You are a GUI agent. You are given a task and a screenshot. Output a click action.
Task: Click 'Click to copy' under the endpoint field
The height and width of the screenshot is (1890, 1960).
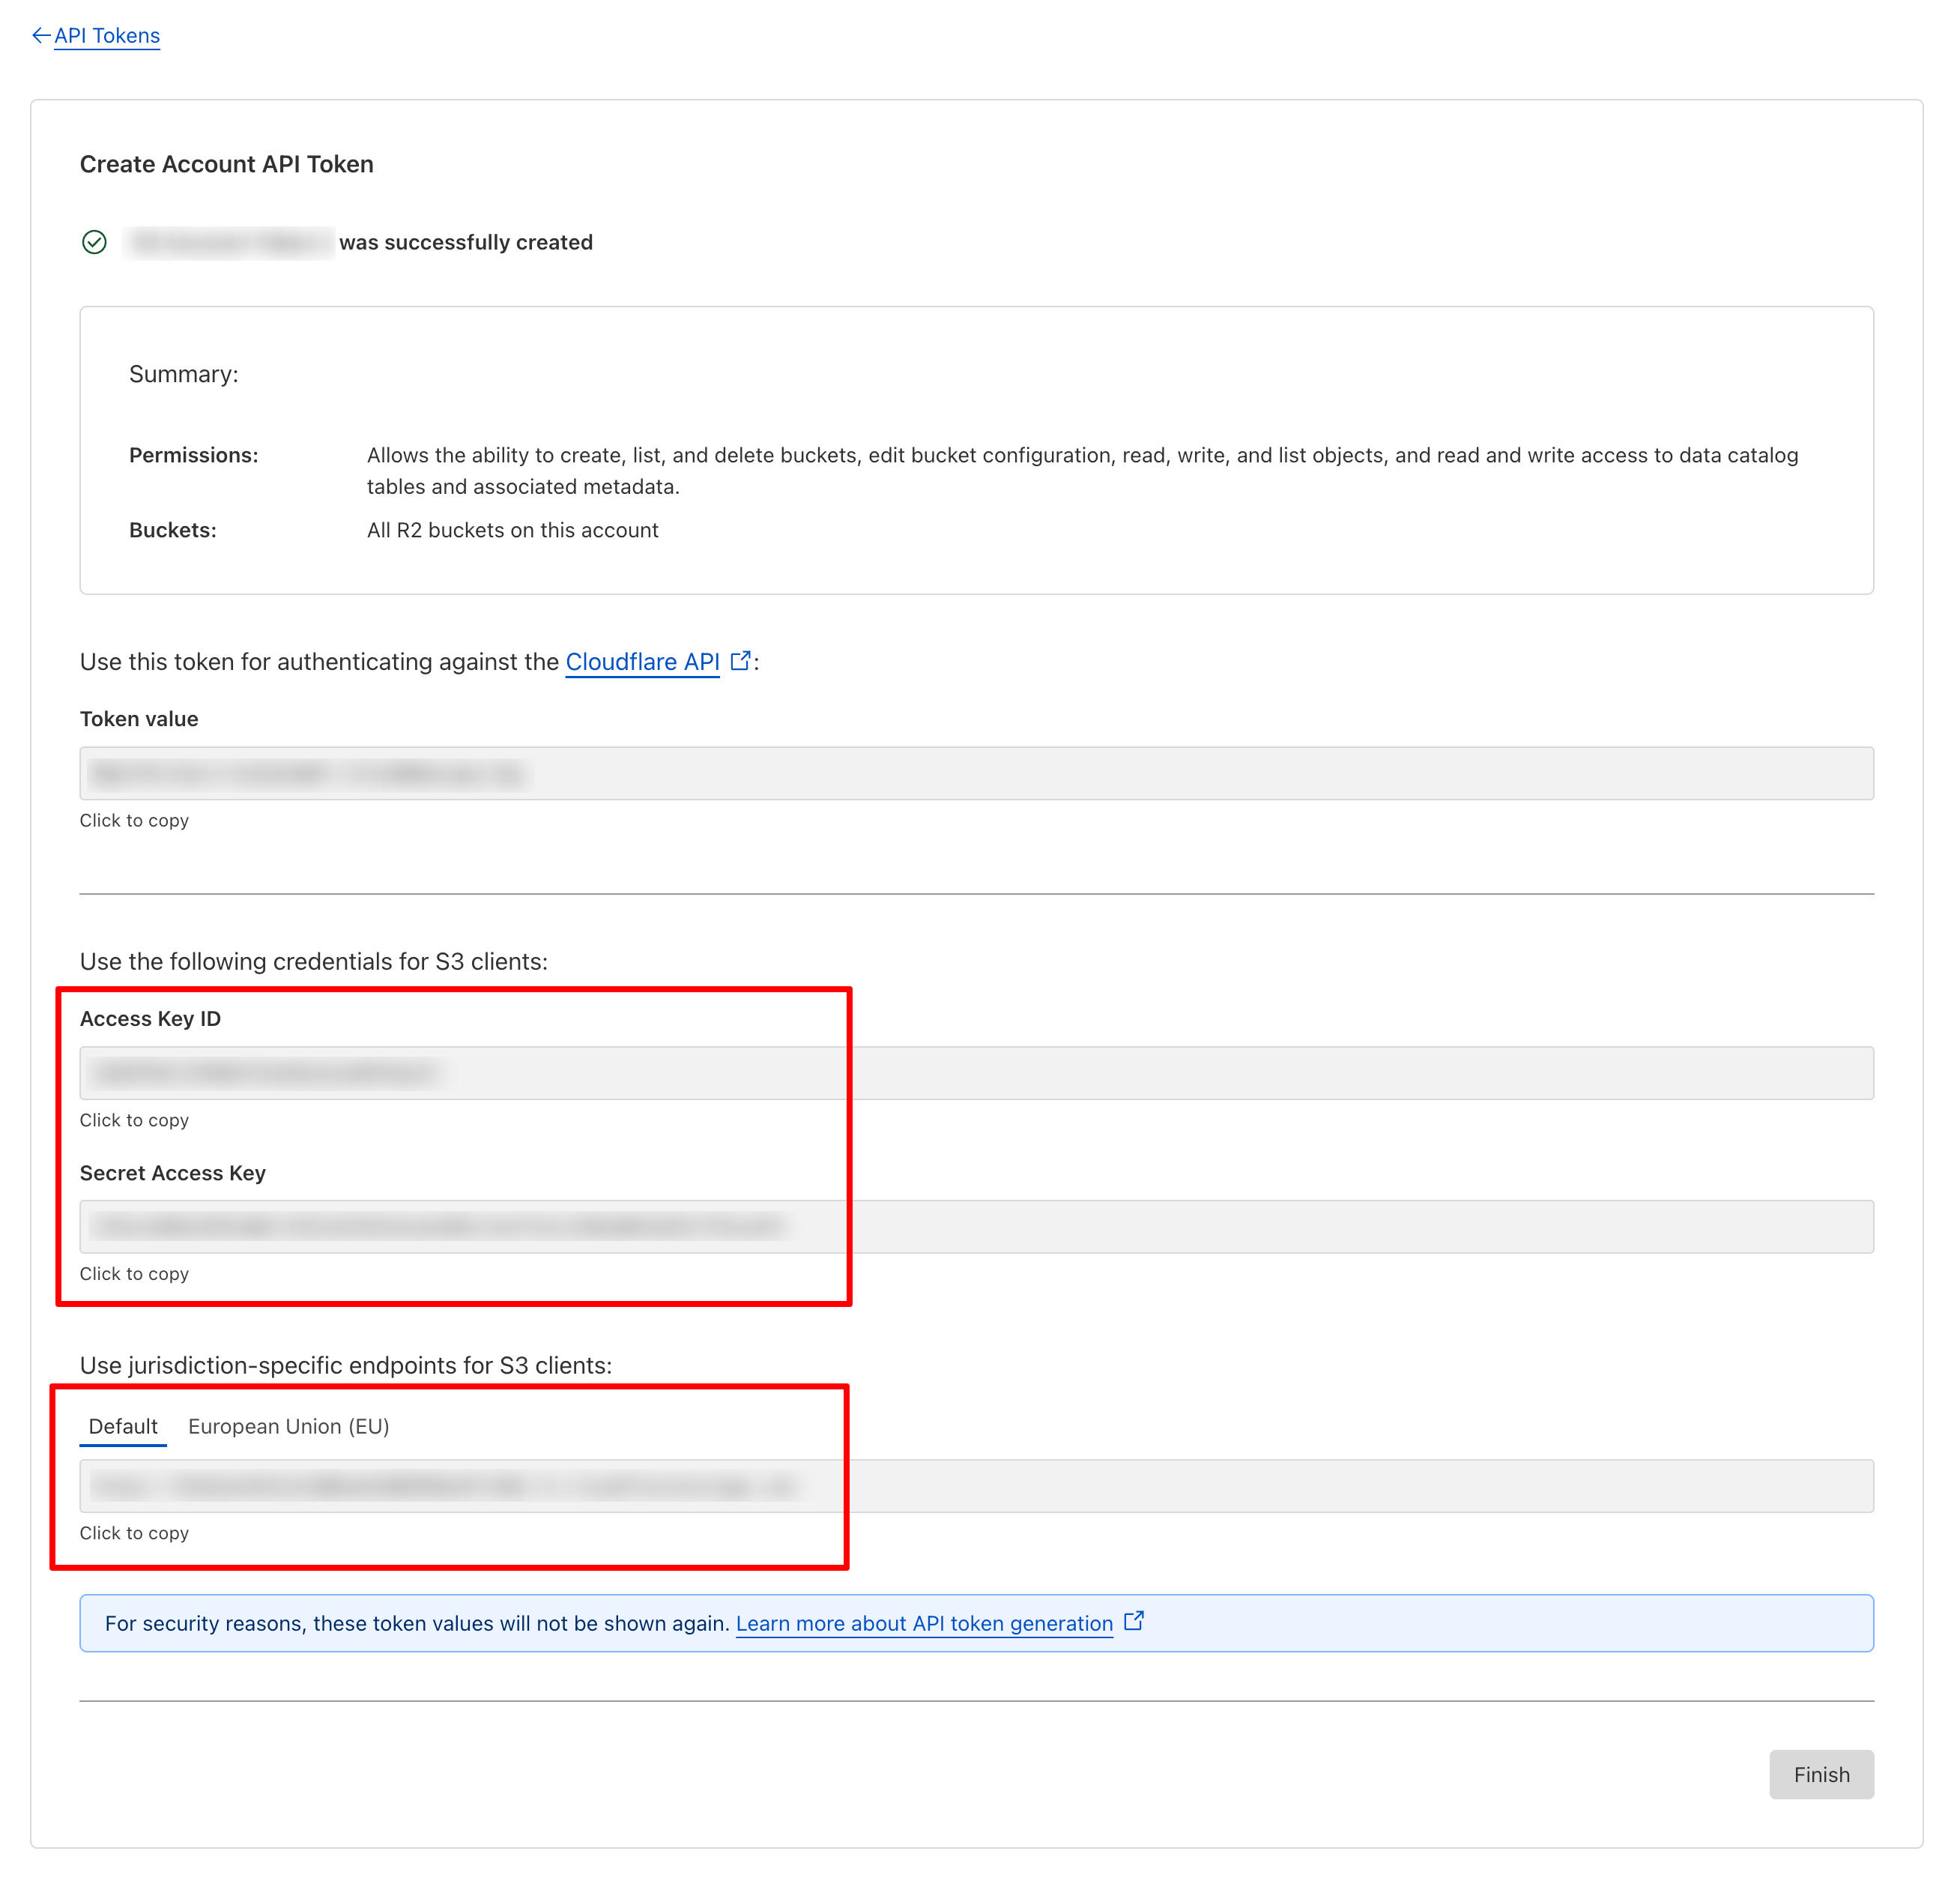pyautogui.click(x=134, y=1534)
